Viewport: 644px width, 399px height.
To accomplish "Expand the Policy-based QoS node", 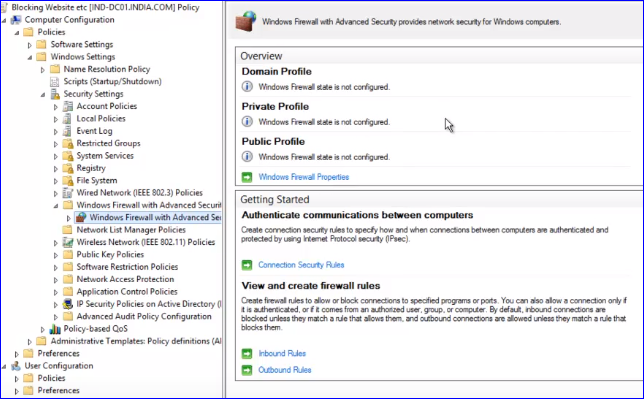I will 43,329.
